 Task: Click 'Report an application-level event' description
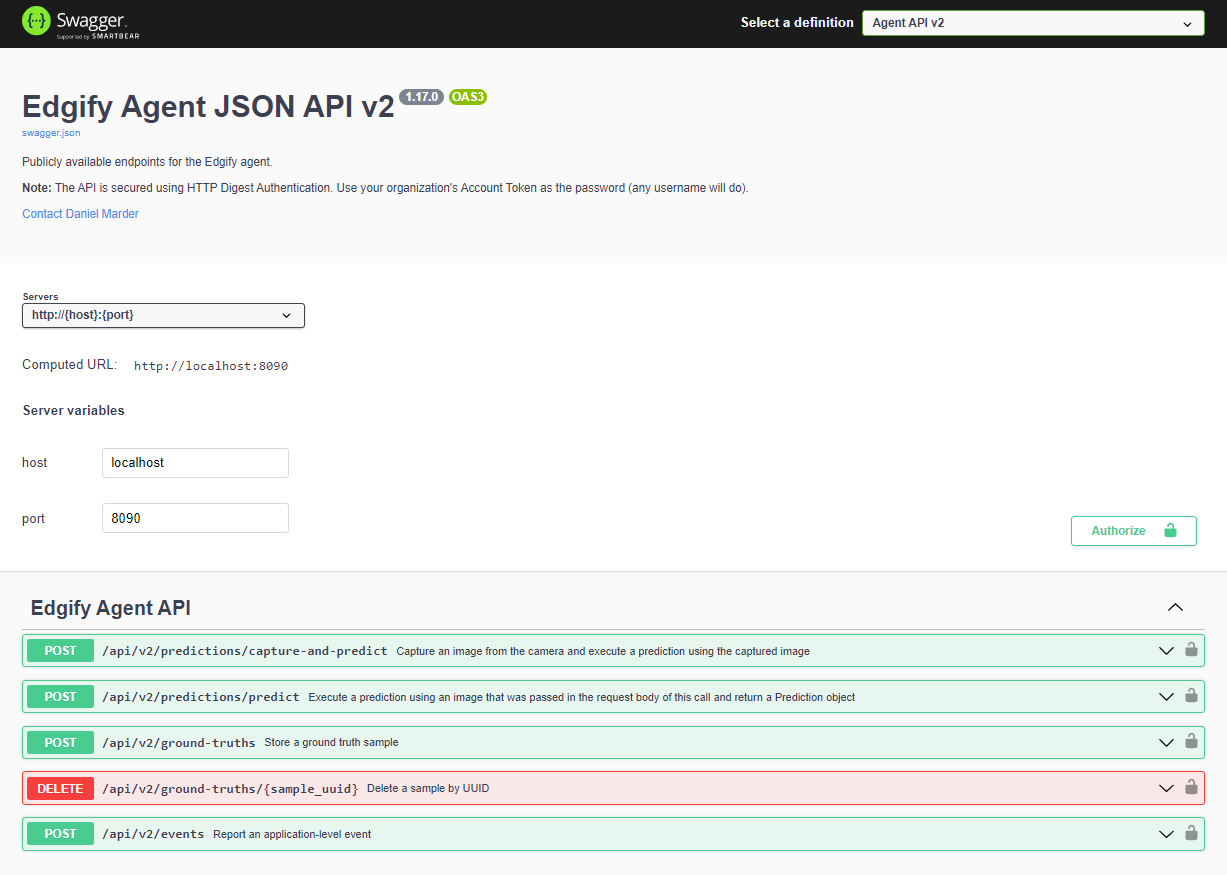click(292, 834)
